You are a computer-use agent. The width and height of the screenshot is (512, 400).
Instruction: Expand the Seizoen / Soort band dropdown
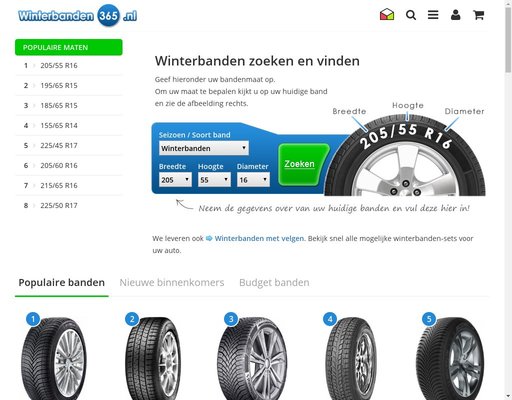click(204, 148)
